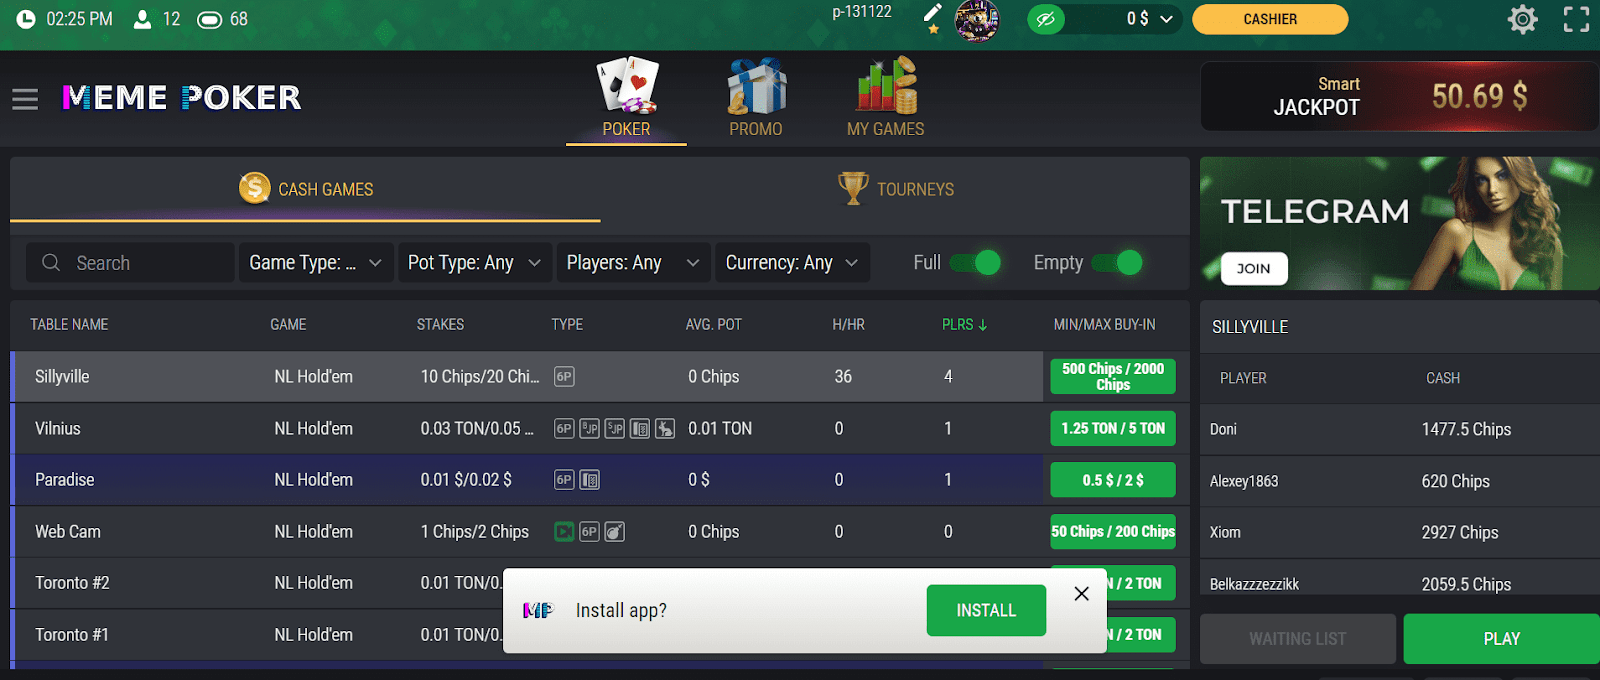Screen dimensions: 1600x680
Task: Click the Poker cards icon
Action: pos(627,85)
